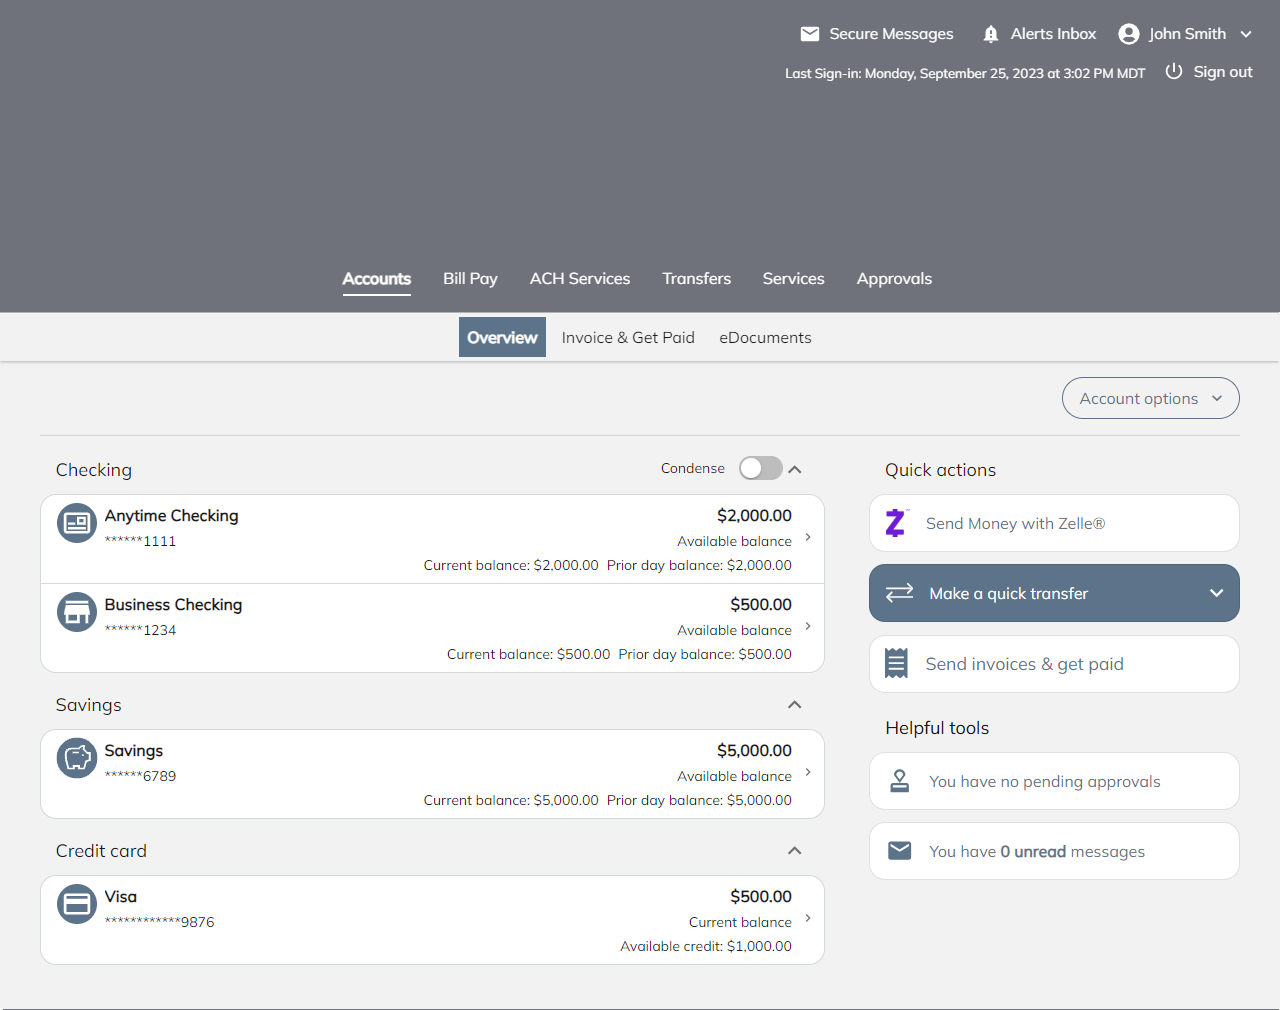The image size is (1280, 1010).
Task: Click the Zelle logo icon
Action: click(x=896, y=523)
